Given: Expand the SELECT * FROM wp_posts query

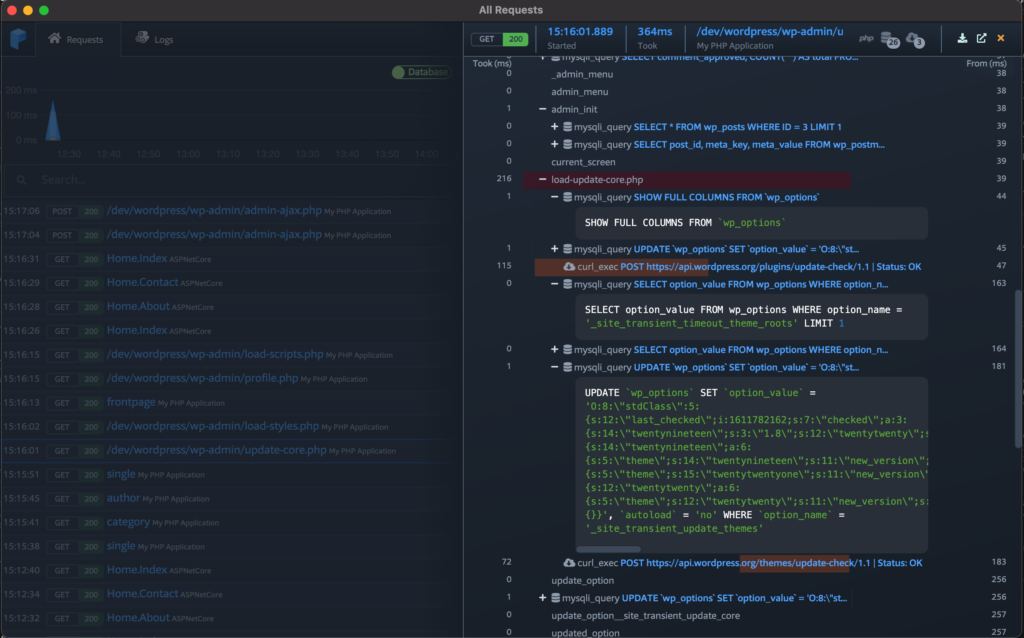Looking at the screenshot, I should click(555, 126).
